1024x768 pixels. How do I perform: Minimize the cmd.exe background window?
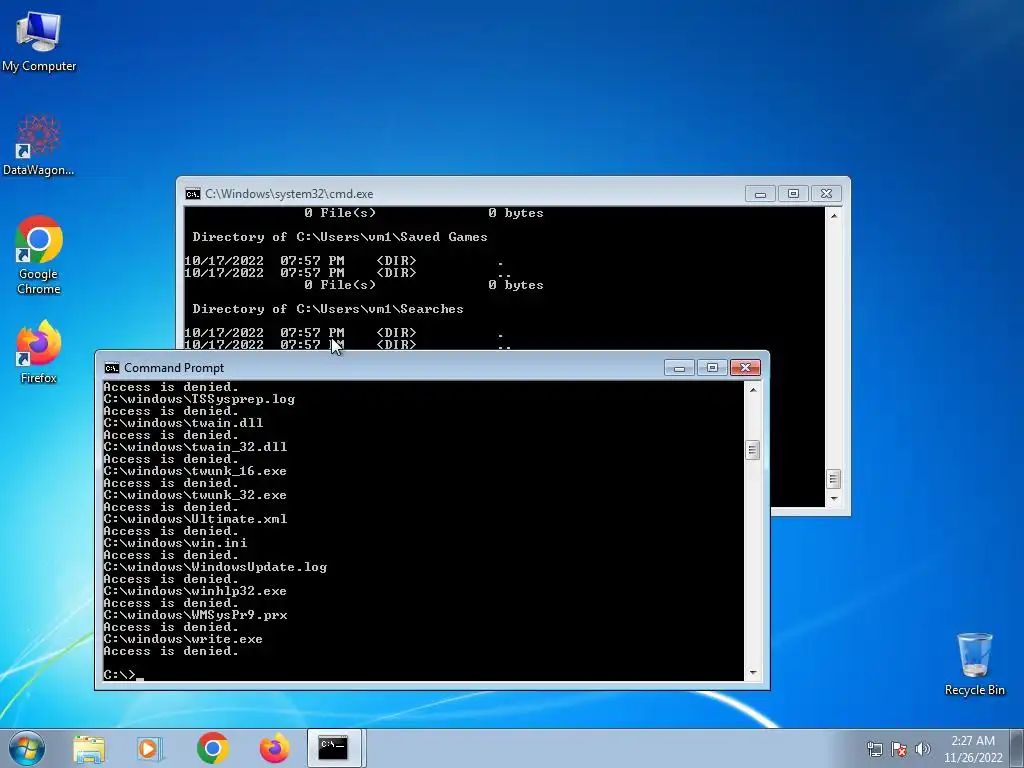[760, 194]
